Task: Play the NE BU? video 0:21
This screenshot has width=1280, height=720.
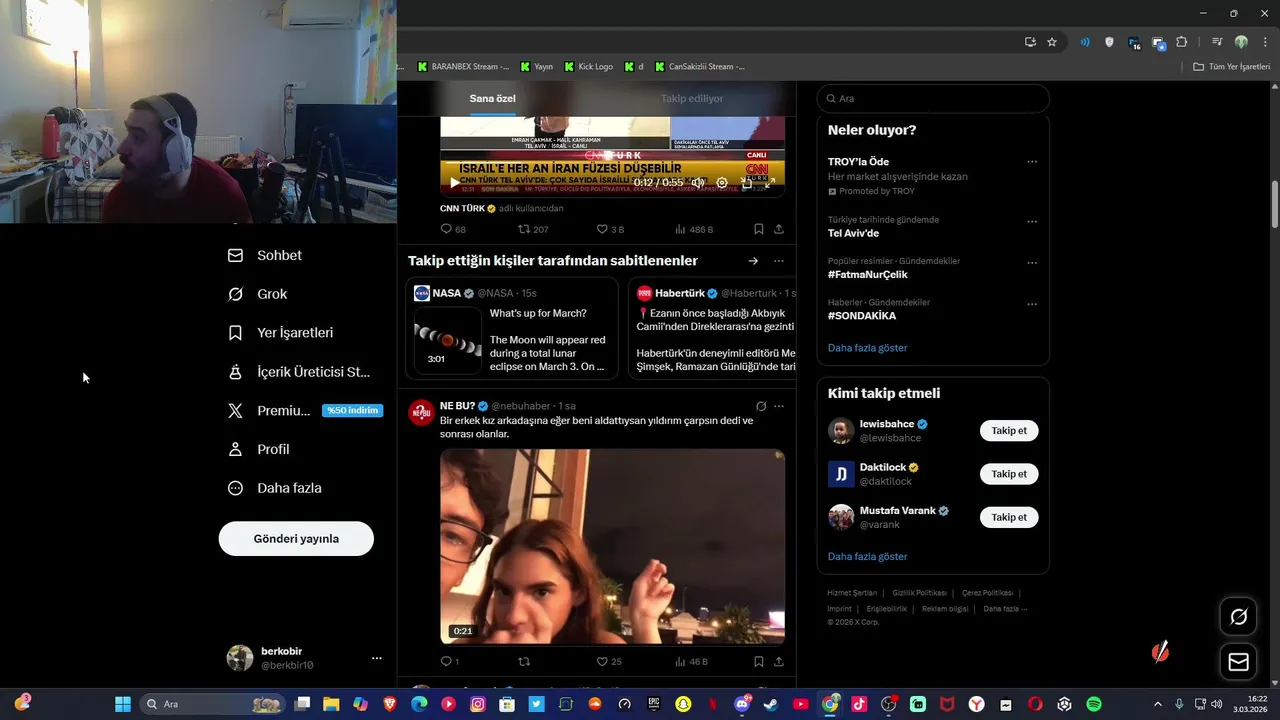Action: (612, 546)
